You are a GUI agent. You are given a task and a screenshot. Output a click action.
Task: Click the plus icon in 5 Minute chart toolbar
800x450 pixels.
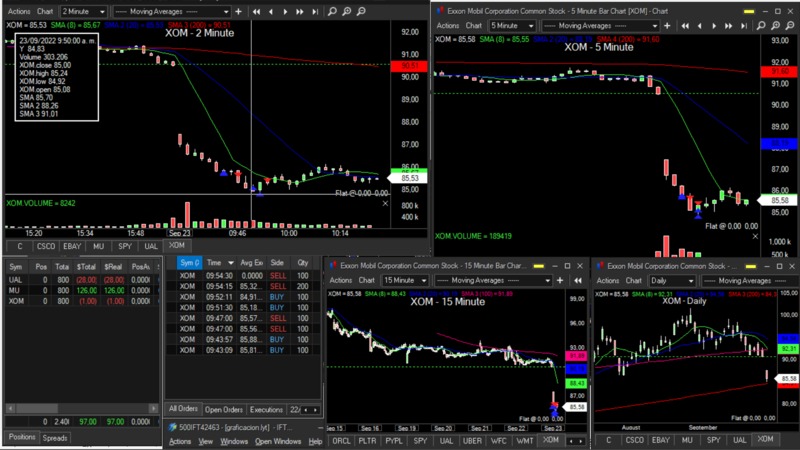[x=667, y=26]
